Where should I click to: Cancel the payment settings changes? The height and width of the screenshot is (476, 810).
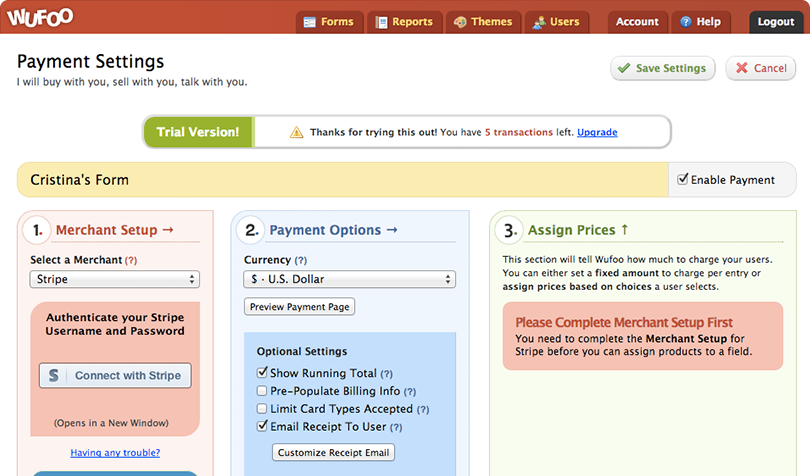(x=760, y=68)
